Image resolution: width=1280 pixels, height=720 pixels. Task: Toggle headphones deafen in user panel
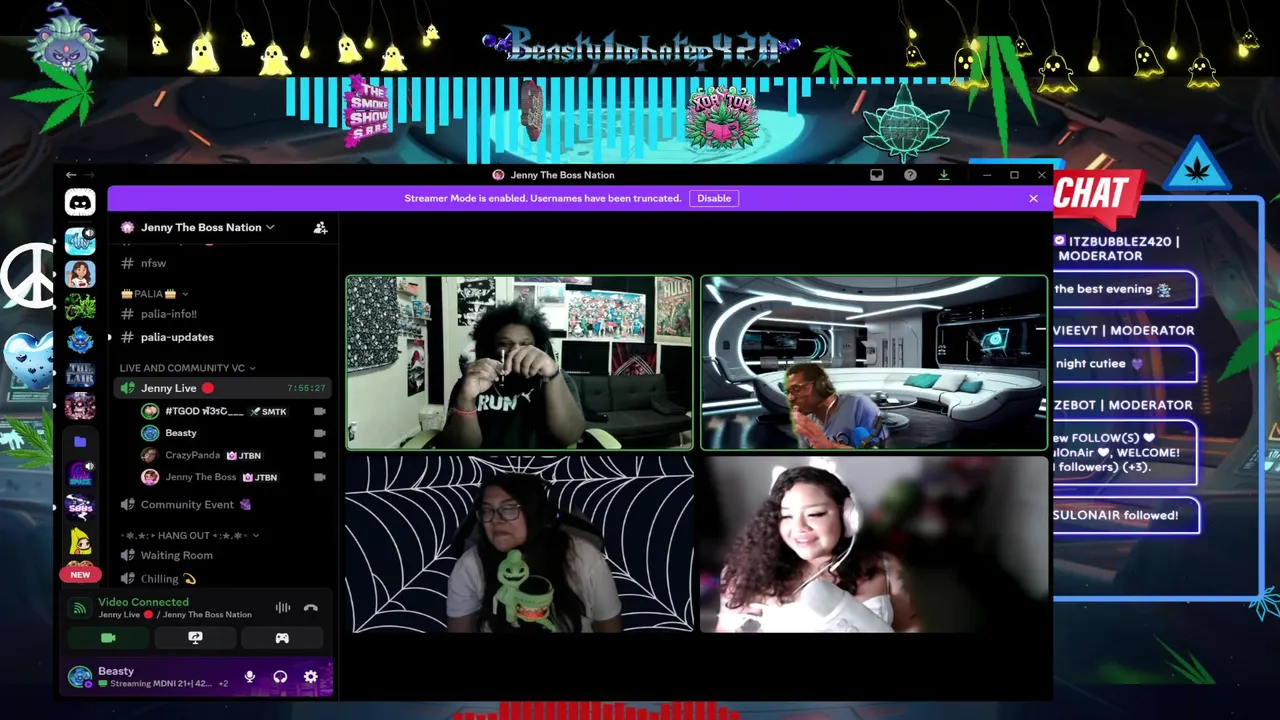(280, 677)
